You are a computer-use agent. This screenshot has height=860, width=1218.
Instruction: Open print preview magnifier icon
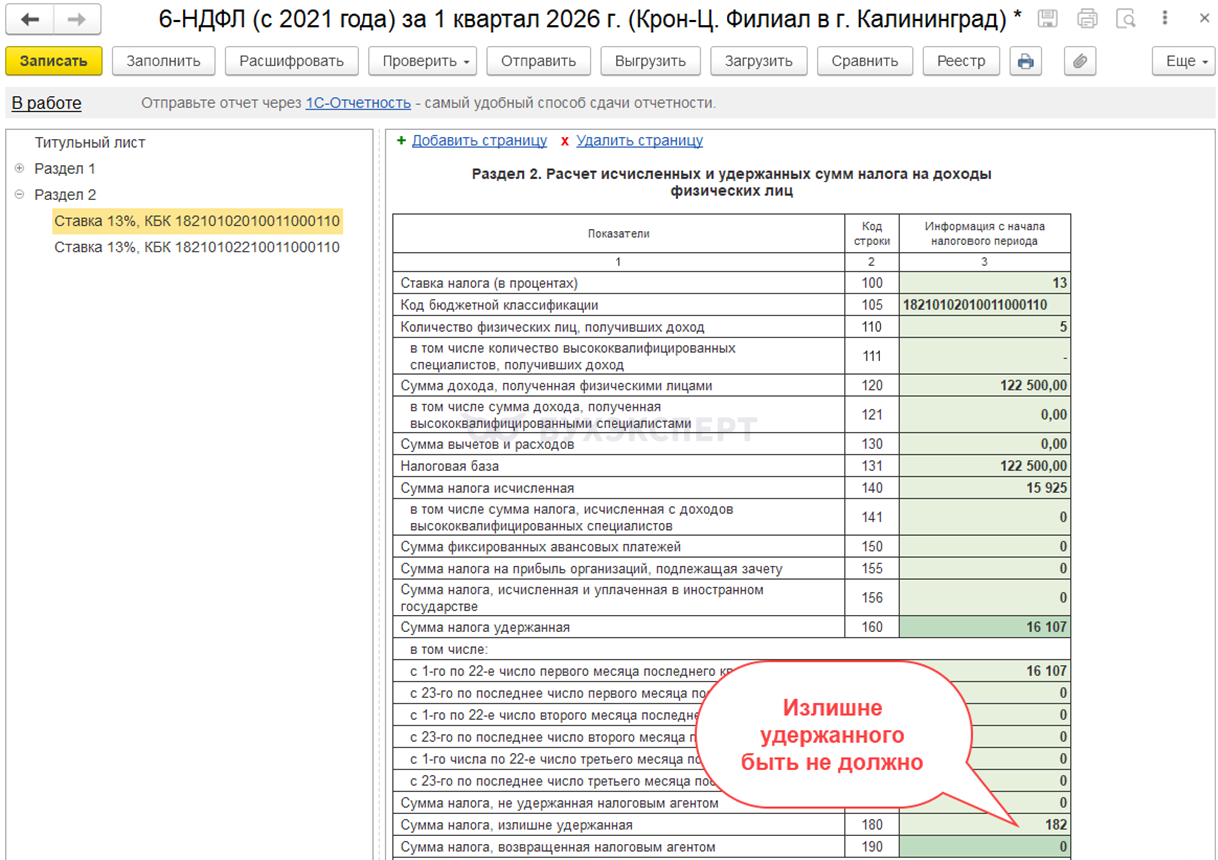(1126, 19)
